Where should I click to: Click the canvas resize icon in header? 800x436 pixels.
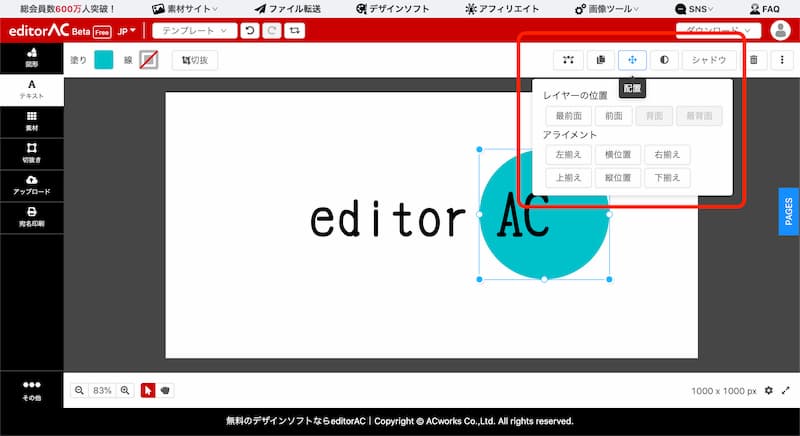click(x=294, y=31)
